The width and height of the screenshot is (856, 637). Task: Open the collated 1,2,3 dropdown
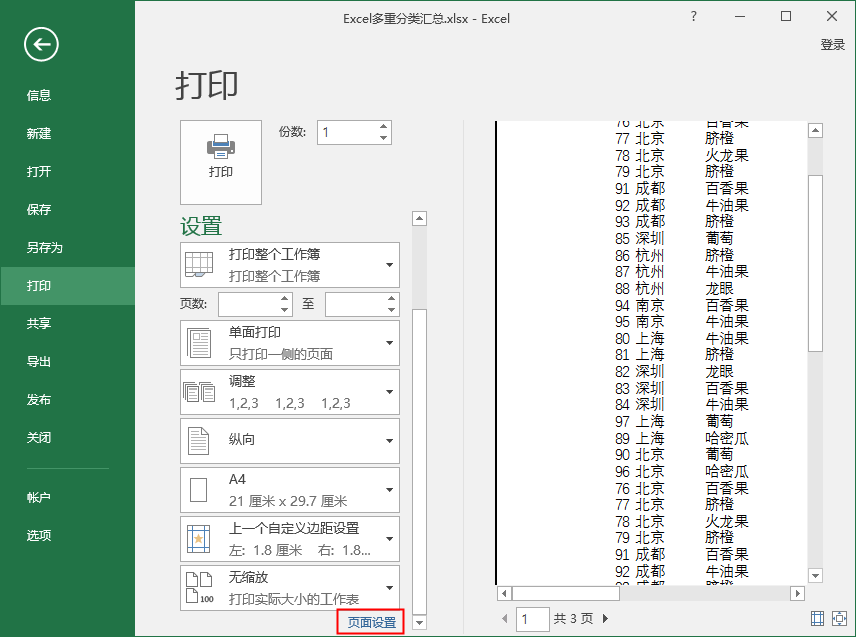coord(290,392)
